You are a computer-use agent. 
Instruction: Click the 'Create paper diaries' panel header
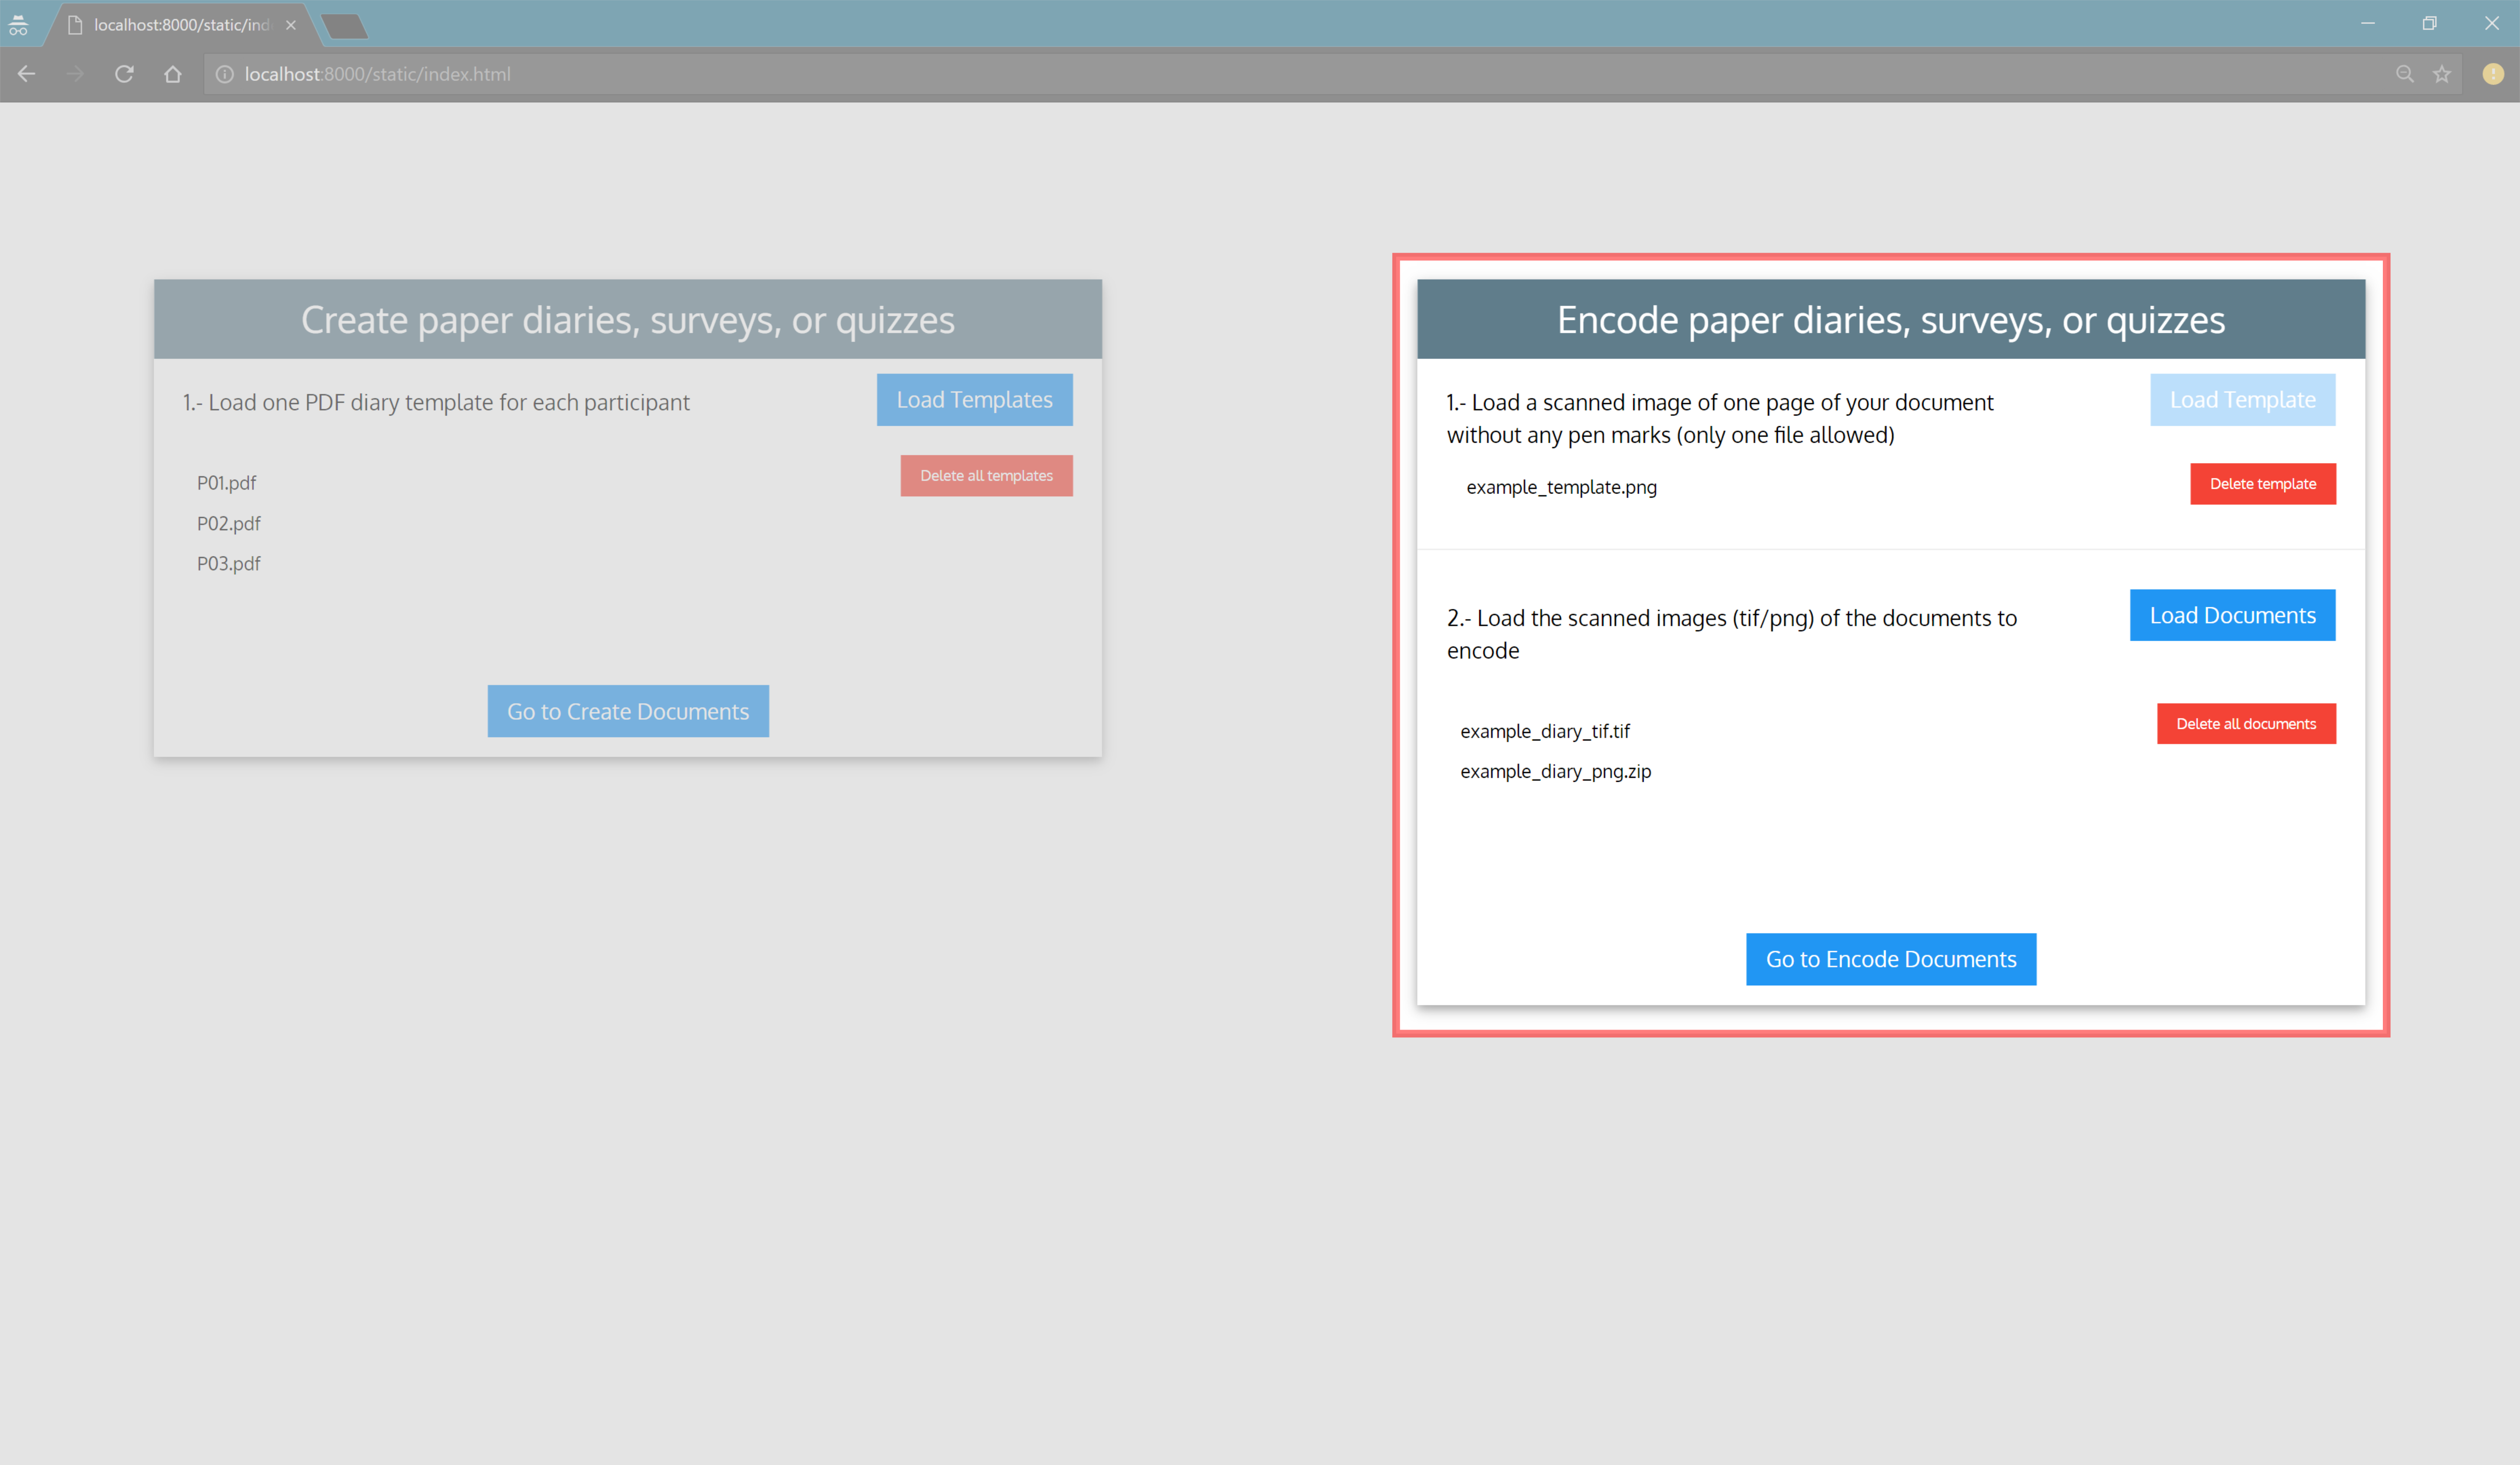click(628, 319)
